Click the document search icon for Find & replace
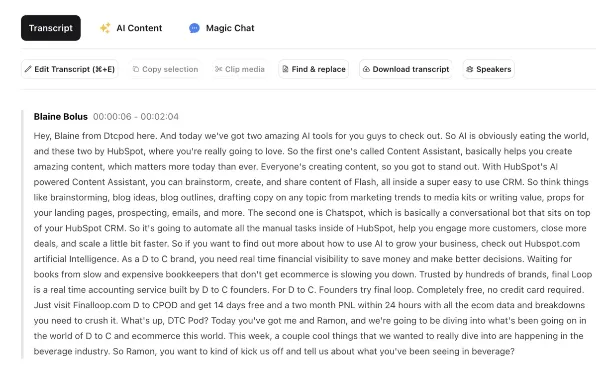610x374 pixels. click(x=285, y=69)
